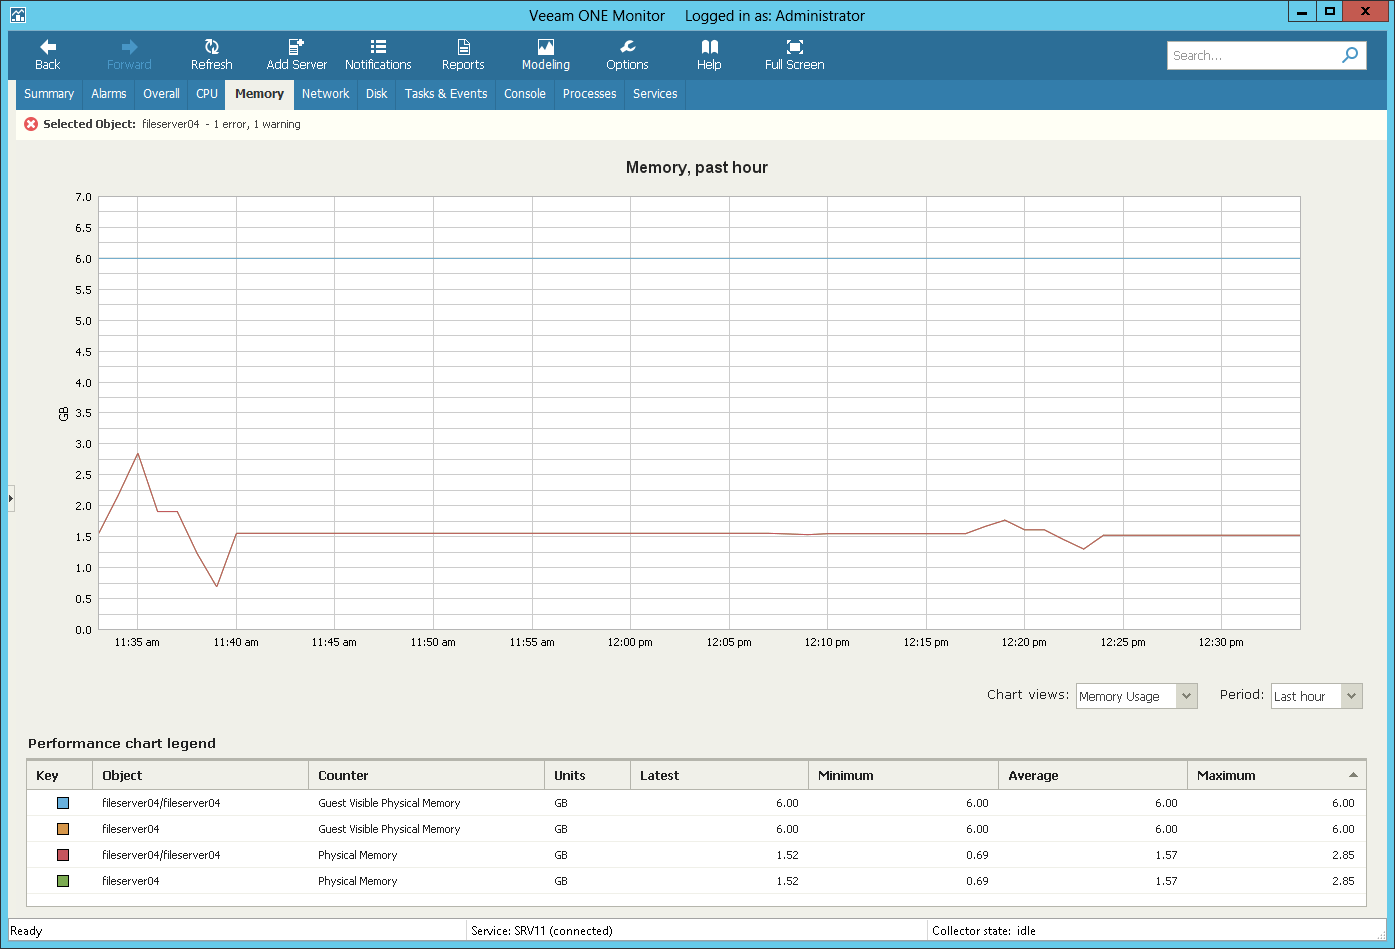1395x949 pixels.
Task: Click the search magnifier icon
Action: pyautogui.click(x=1350, y=55)
